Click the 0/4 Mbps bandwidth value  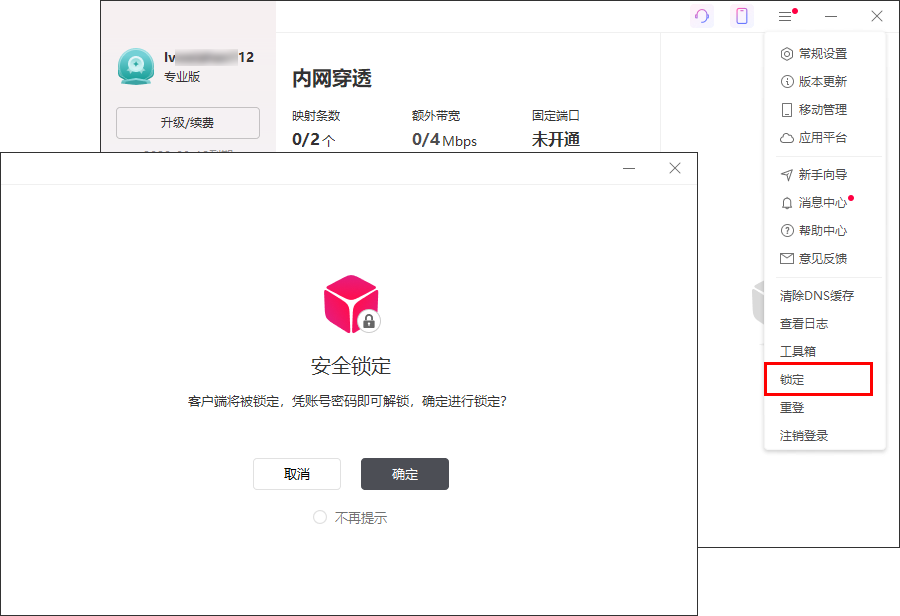point(444,140)
